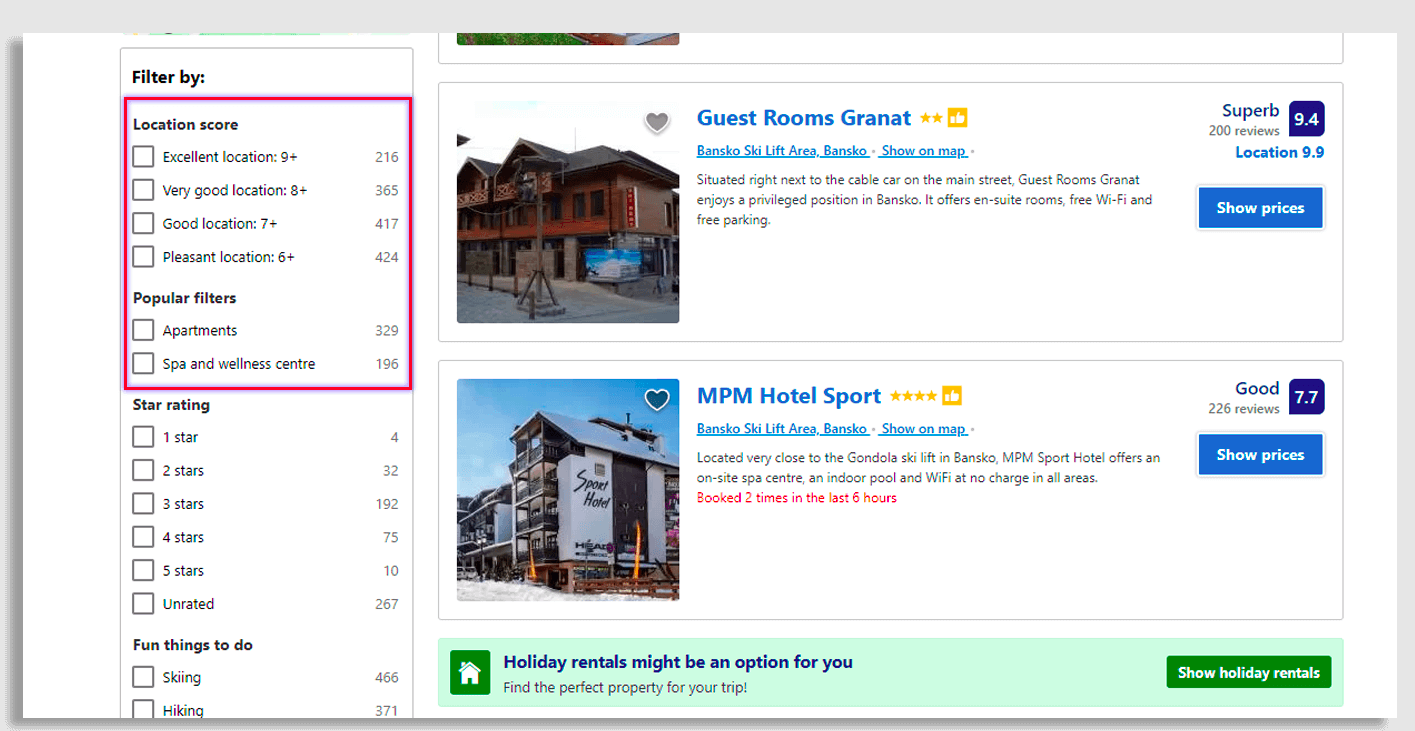Viewport: 1415px width, 731px height.
Task: Show Guest Rooms Granat on map
Action: coord(924,151)
